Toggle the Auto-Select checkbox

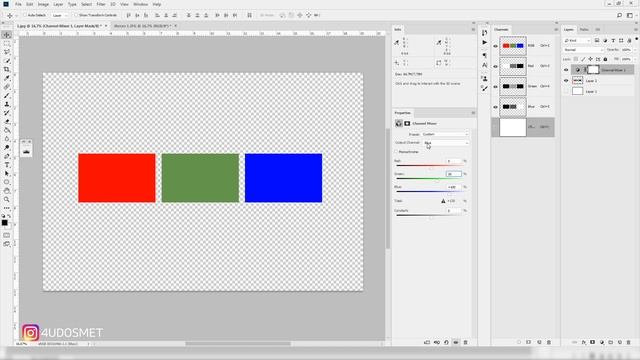coord(24,16)
